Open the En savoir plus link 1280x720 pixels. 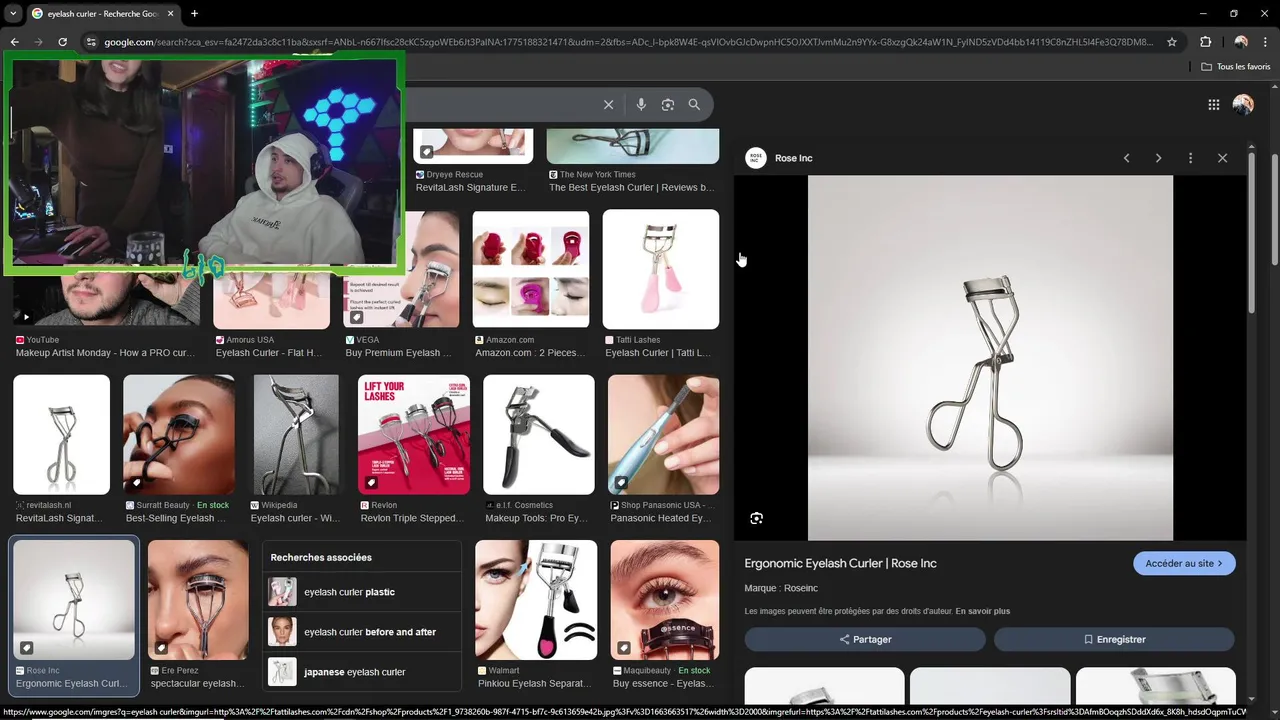click(x=982, y=611)
